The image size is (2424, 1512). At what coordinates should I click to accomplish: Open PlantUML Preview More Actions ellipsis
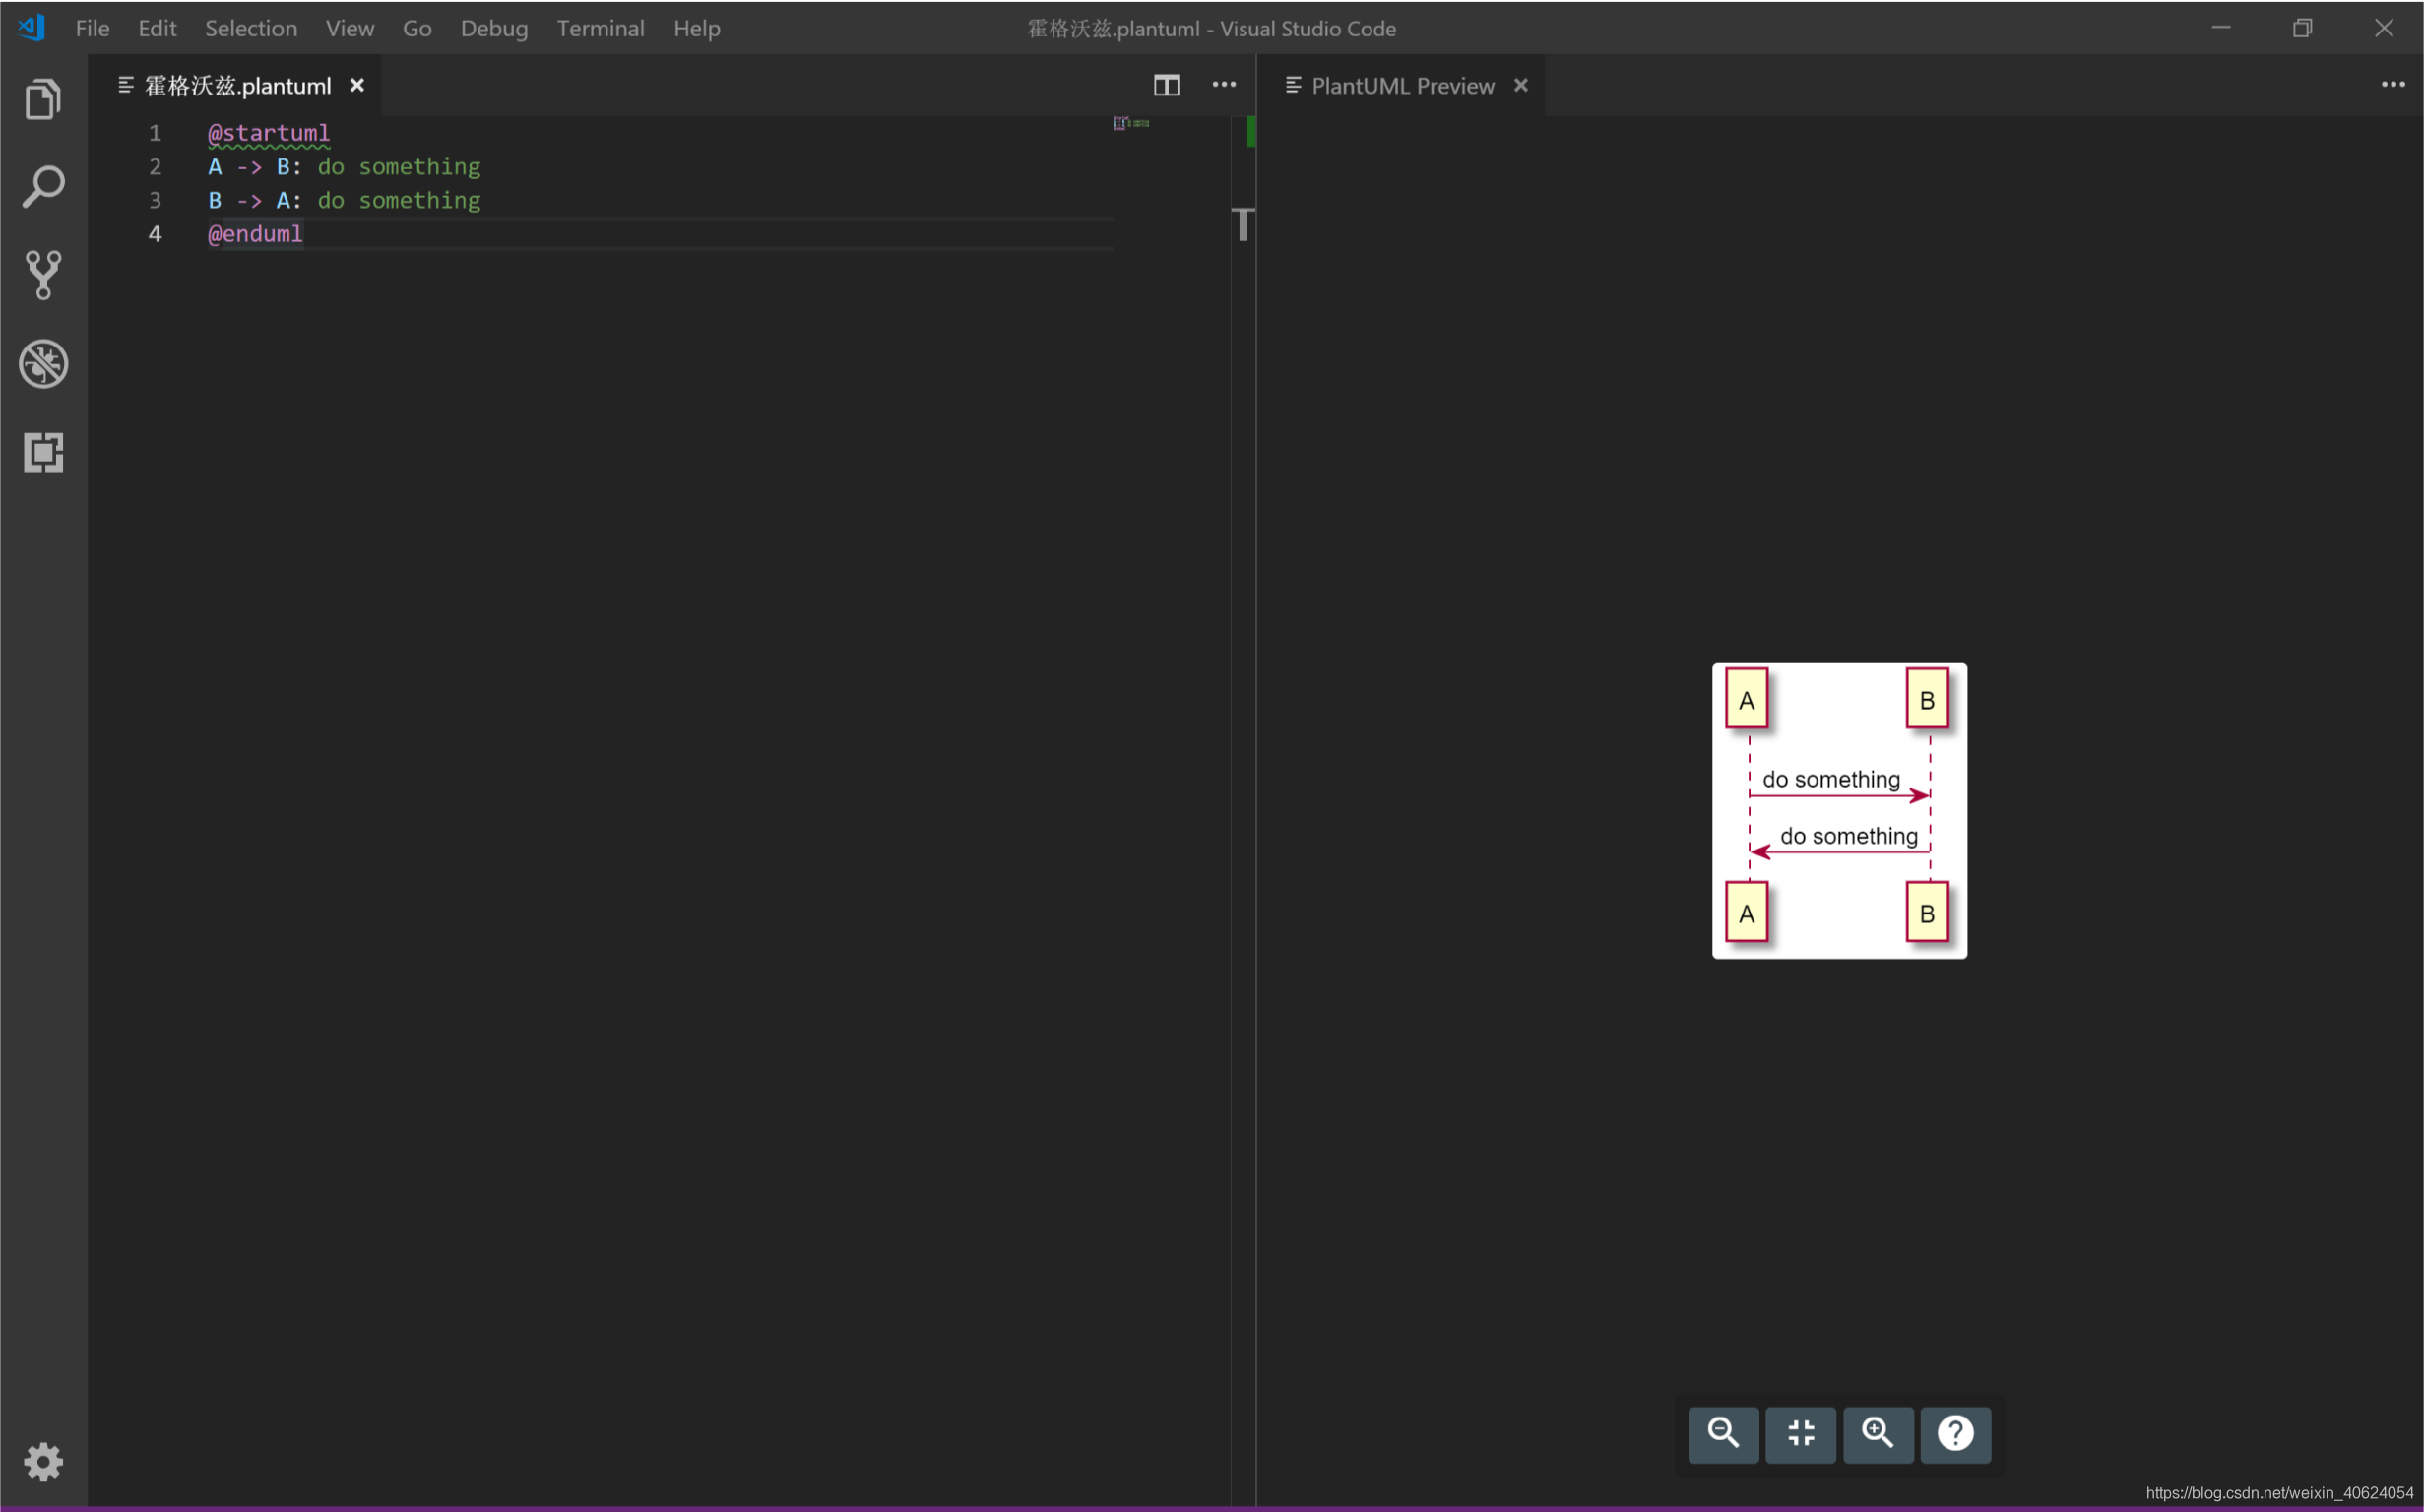click(2392, 85)
